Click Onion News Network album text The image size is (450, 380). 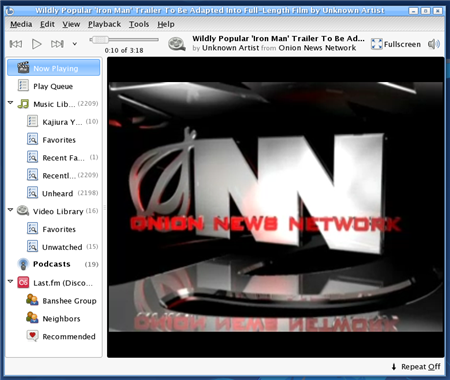click(317, 48)
